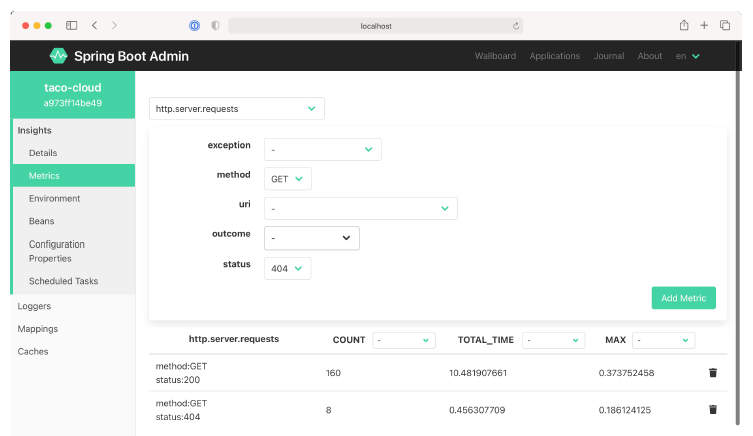Open the method dropdown showing GET
This screenshot has height=436, width=753.
288,179
